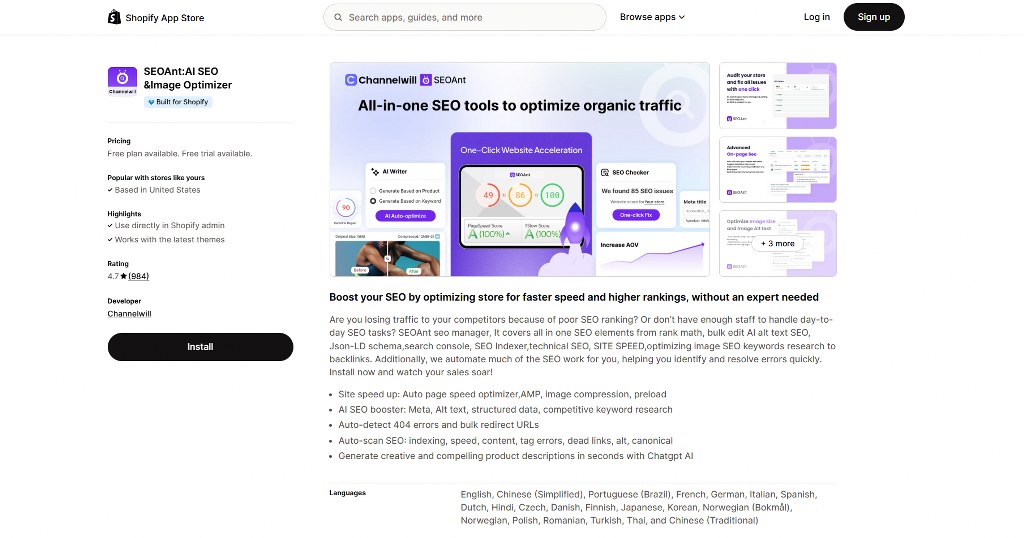
Task: Click the SEOAnt purple app icon
Action: [x=122, y=80]
